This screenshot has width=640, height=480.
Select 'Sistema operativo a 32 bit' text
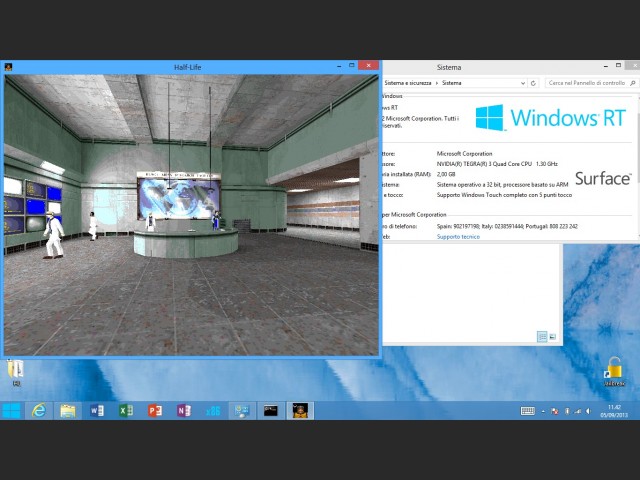[x=468, y=185]
